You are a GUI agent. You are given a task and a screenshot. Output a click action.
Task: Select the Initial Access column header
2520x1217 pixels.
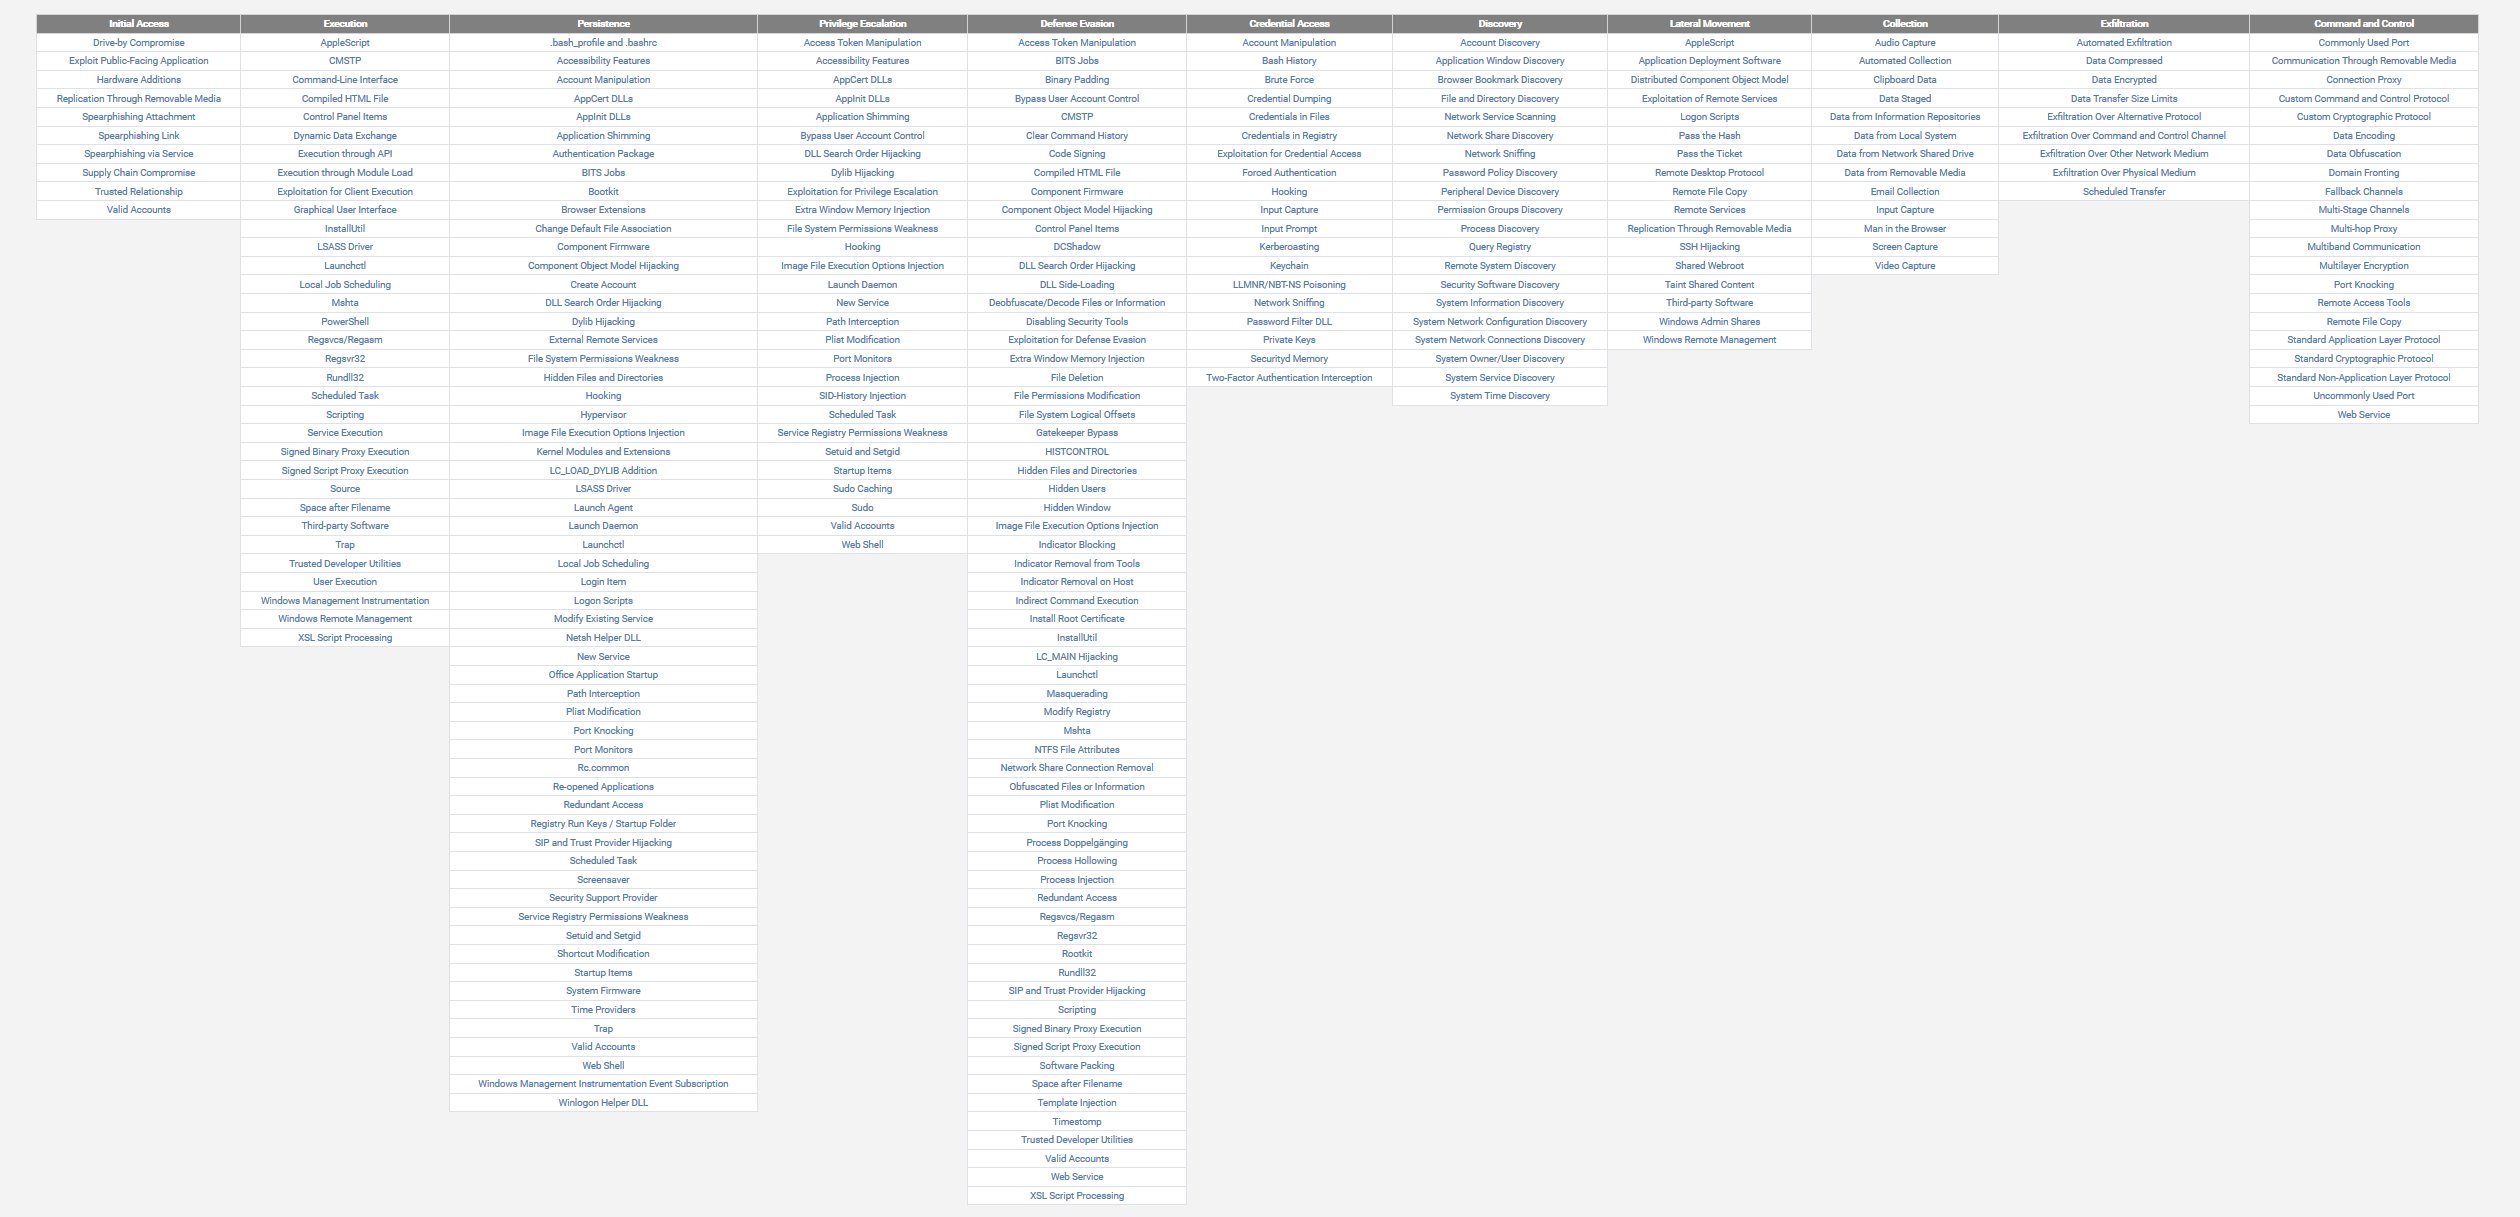pos(138,23)
